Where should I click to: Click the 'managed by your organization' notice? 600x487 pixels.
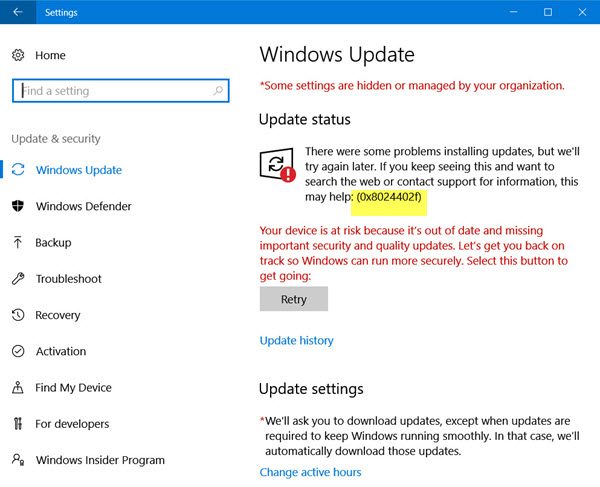point(412,86)
